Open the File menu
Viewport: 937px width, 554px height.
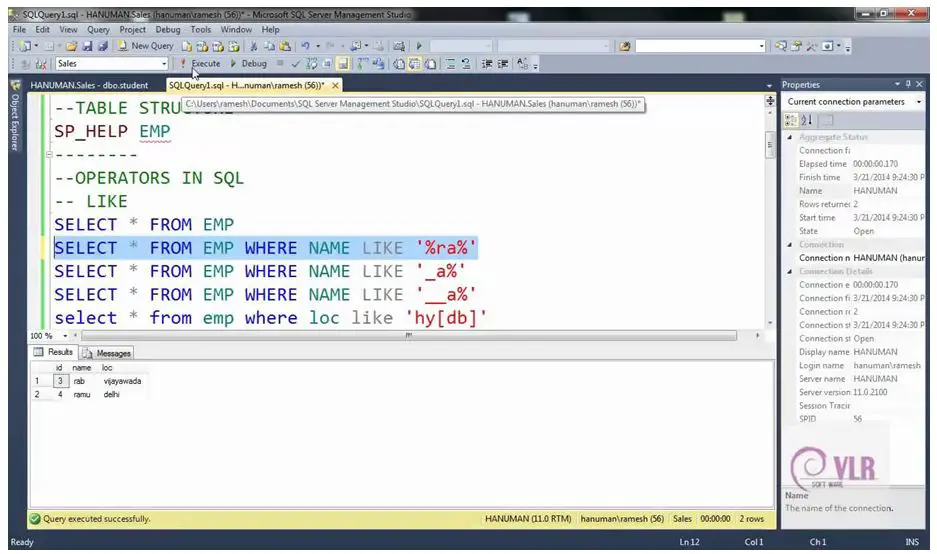tap(19, 29)
